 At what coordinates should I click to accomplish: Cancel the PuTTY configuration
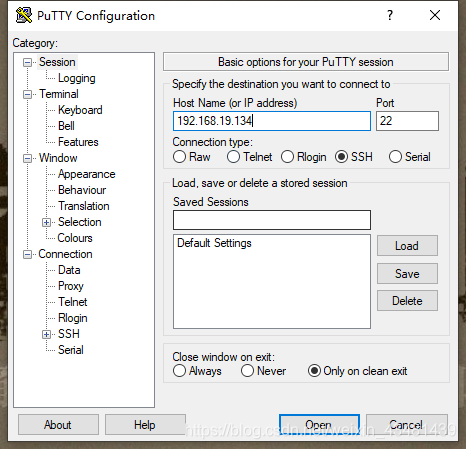(x=407, y=425)
